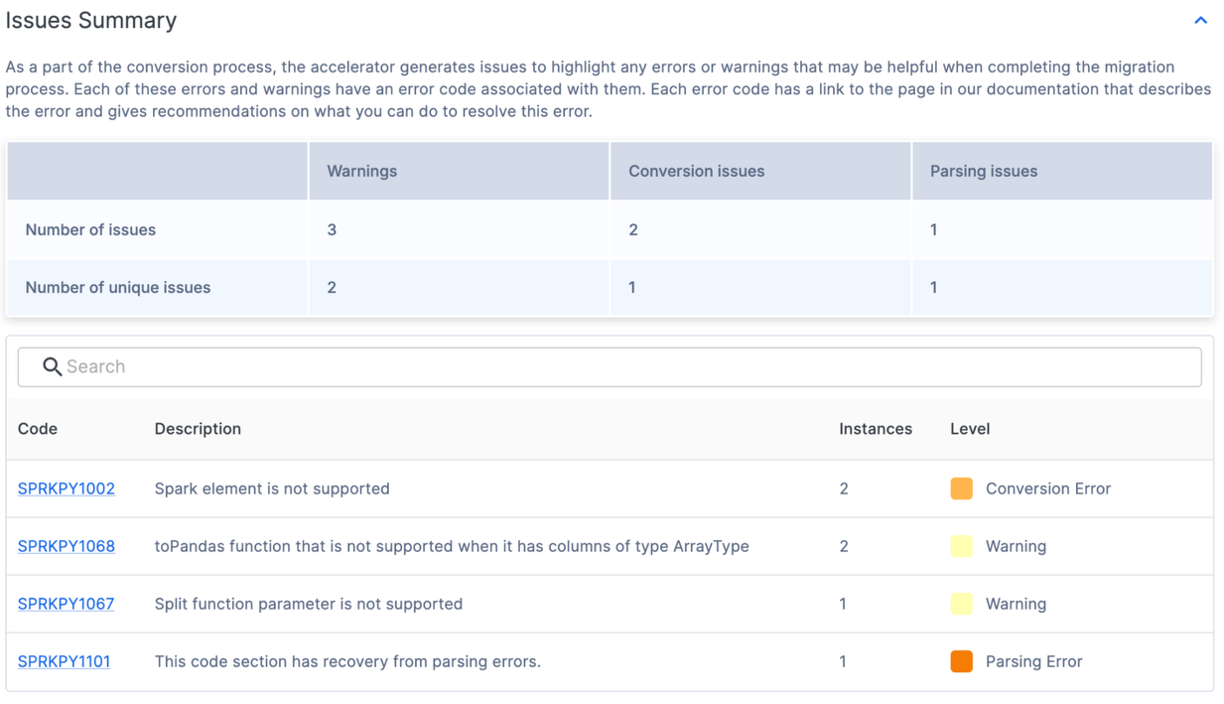Click the Issues Summary section title
This screenshot has height=704, width=1224.
click(91, 21)
